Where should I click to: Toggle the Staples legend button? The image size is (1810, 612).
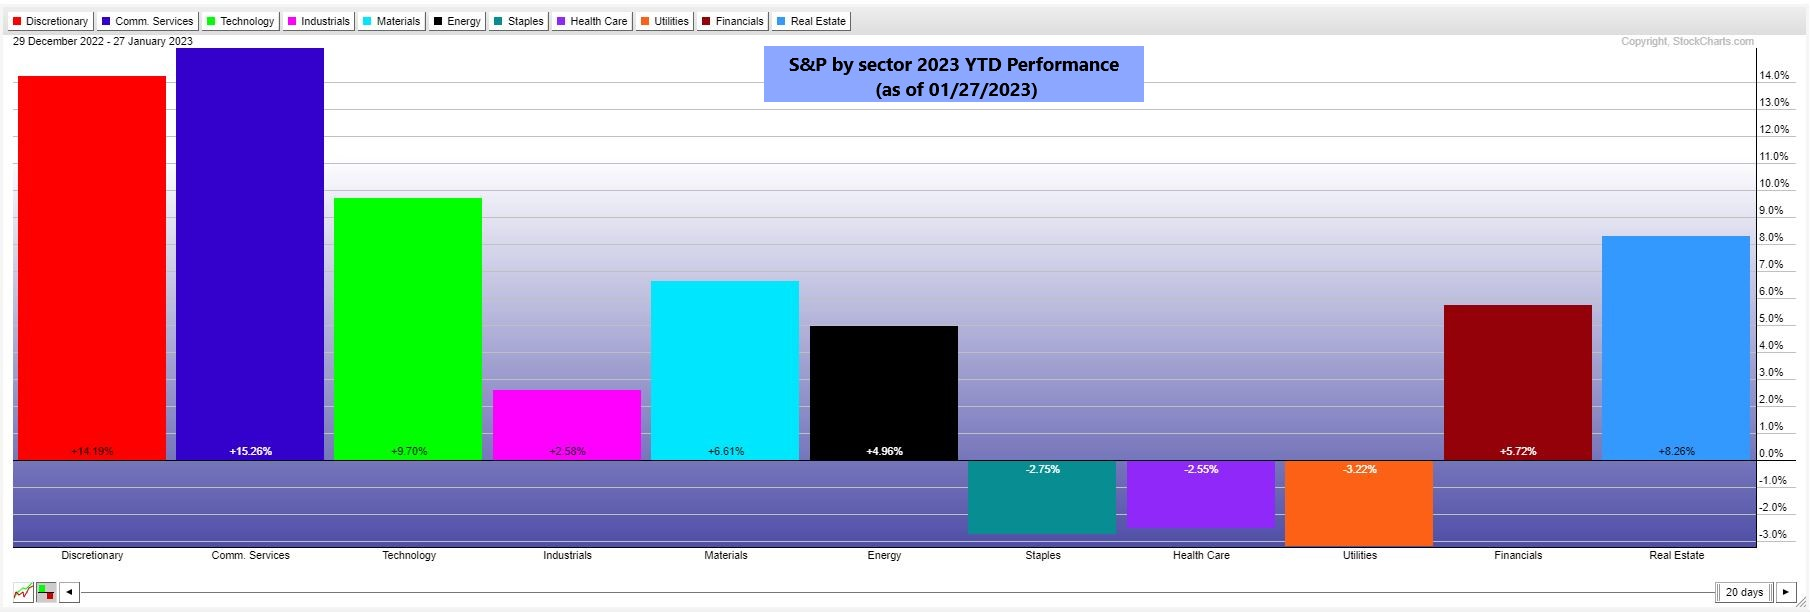(519, 21)
